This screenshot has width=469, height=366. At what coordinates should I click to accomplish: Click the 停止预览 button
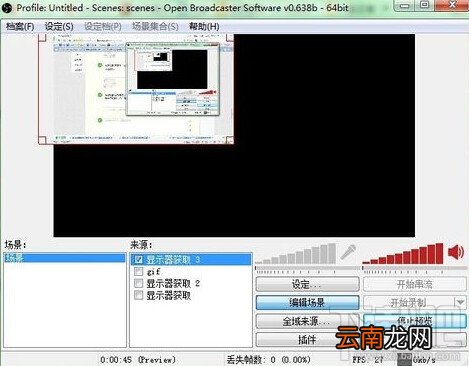[415, 321]
